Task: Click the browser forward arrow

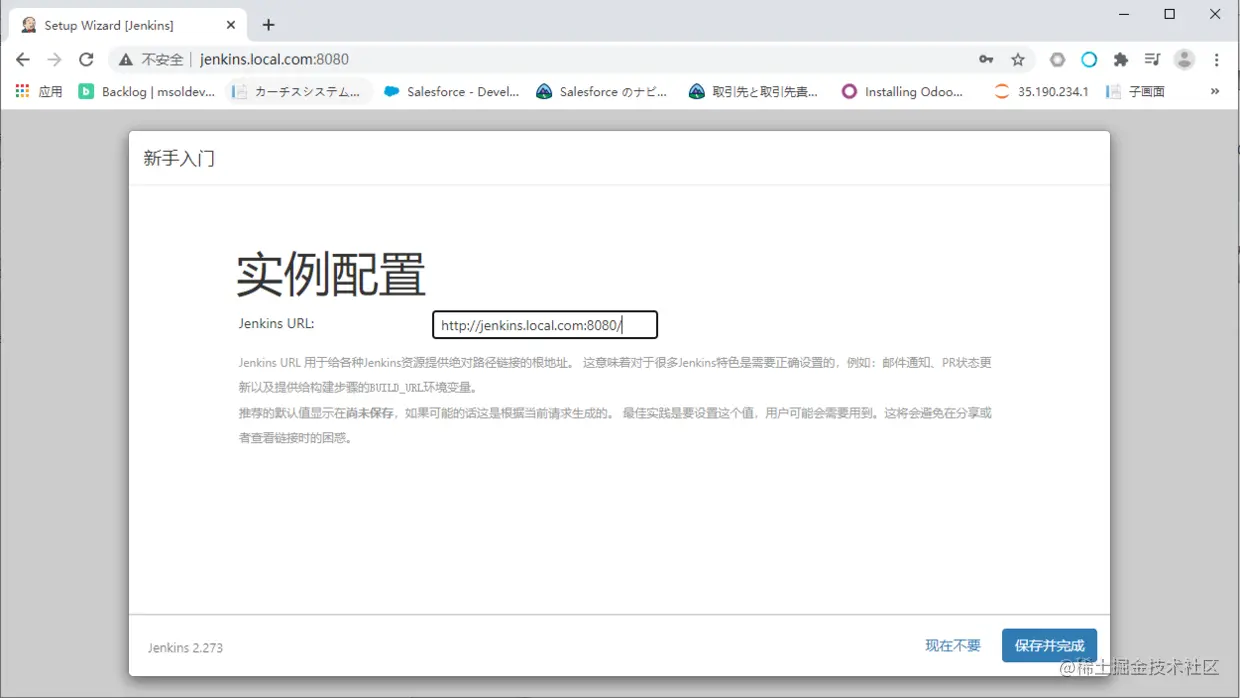Action: (x=54, y=60)
